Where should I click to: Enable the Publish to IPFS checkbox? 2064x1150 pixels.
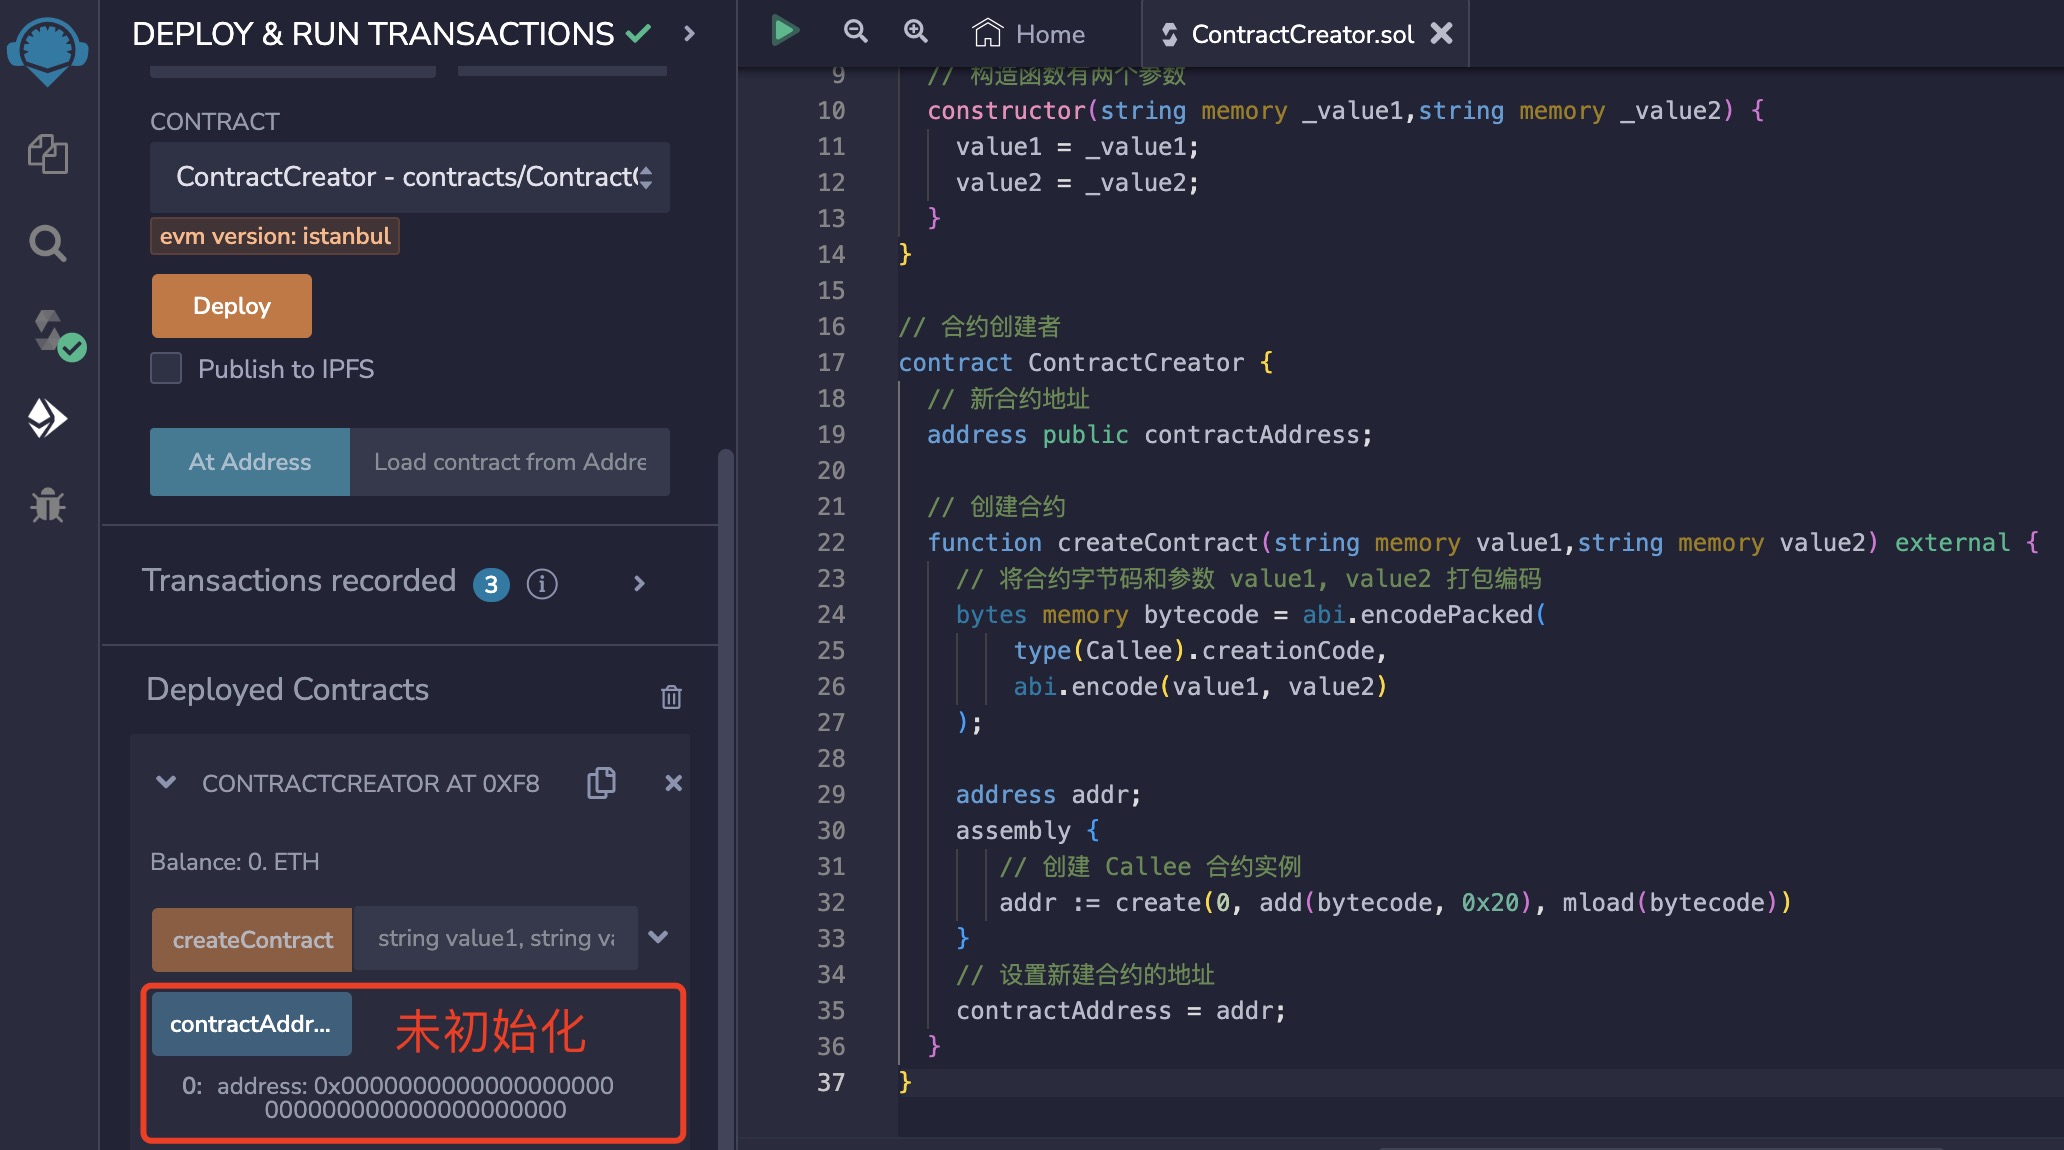click(166, 368)
